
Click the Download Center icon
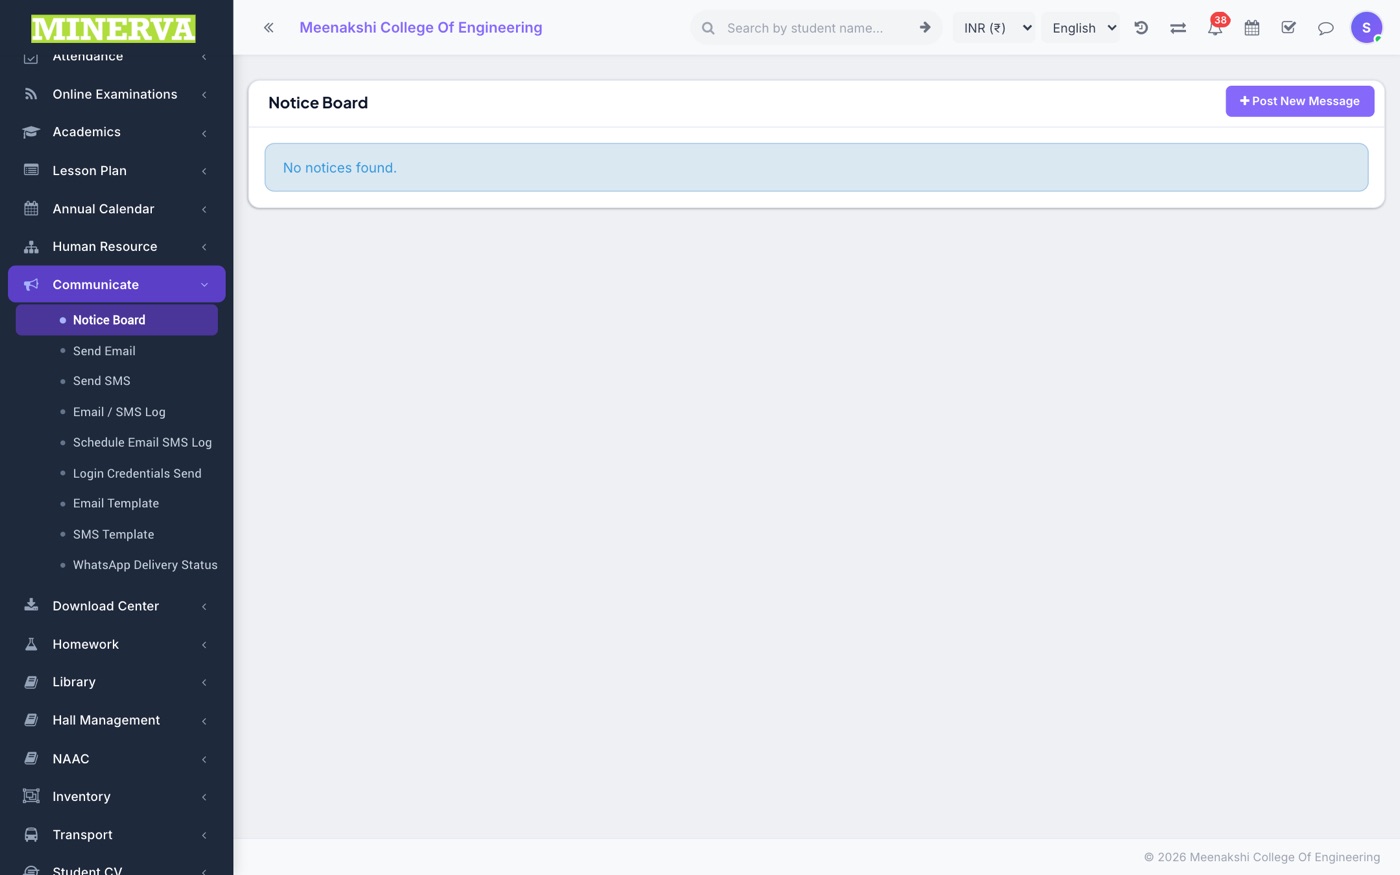pyautogui.click(x=31, y=606)
